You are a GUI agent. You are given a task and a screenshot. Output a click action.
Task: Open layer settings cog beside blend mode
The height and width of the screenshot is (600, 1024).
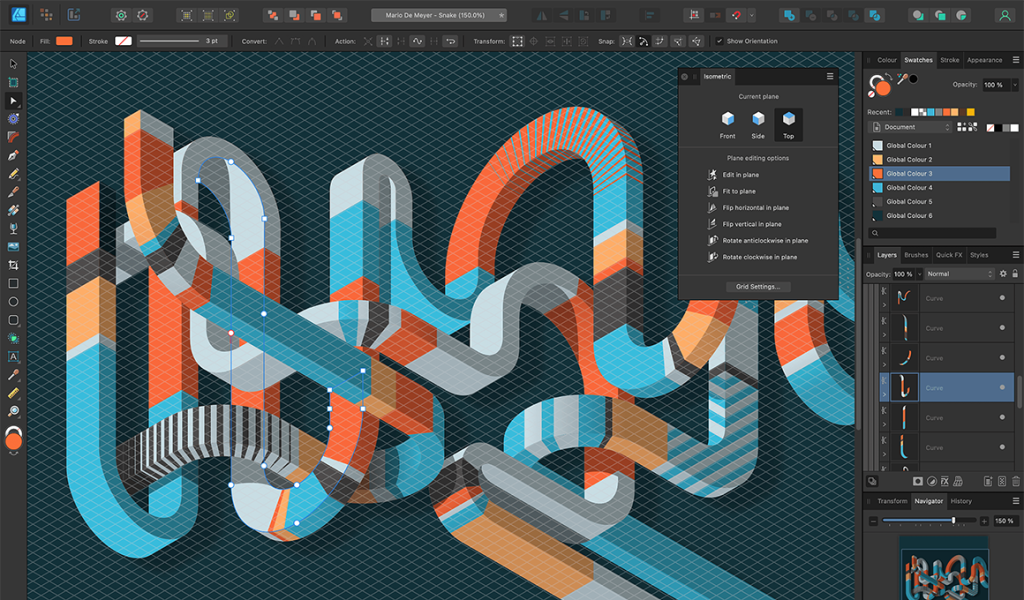(x=1003, y=274)
